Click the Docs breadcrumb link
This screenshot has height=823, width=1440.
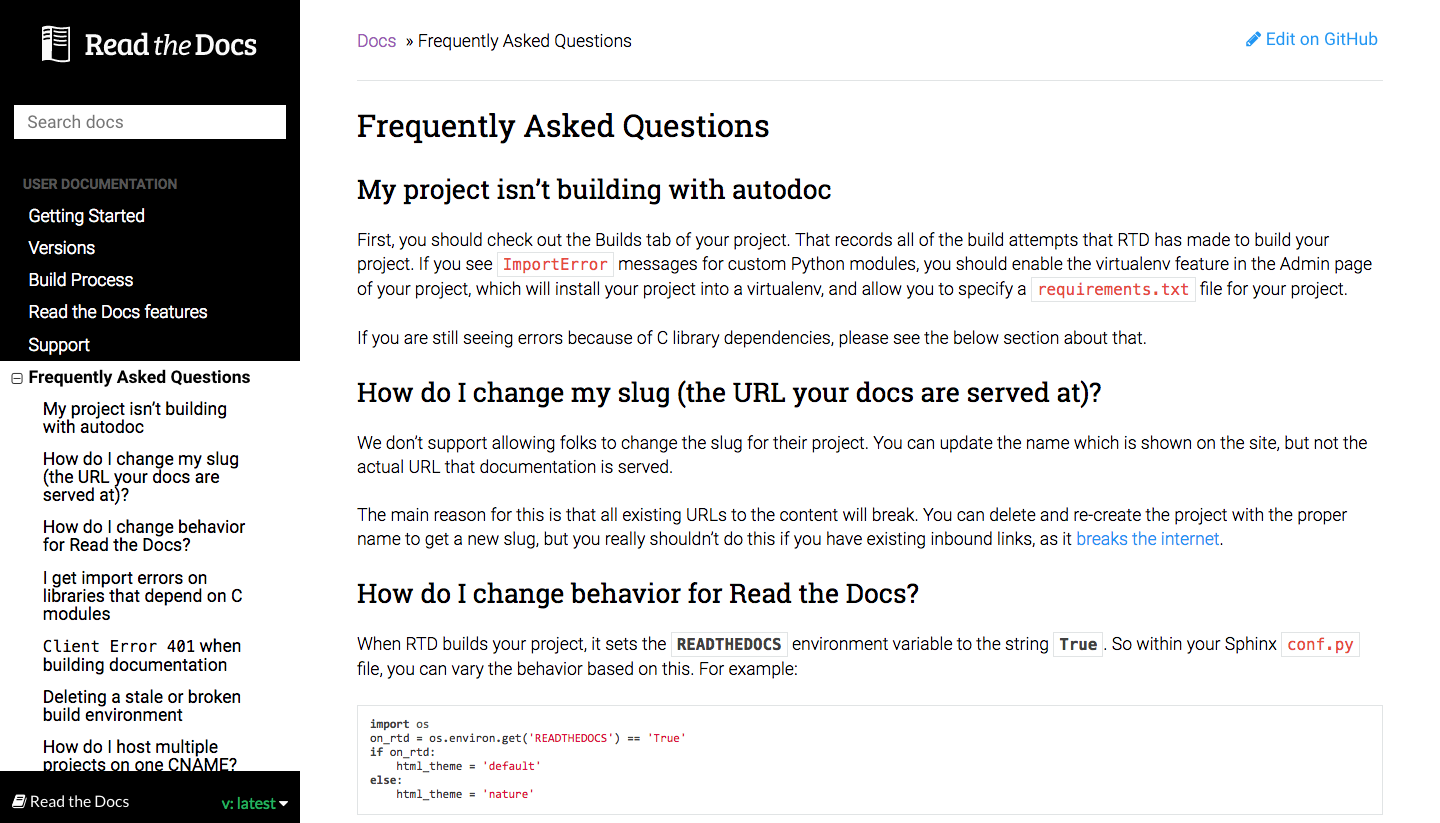377,41
